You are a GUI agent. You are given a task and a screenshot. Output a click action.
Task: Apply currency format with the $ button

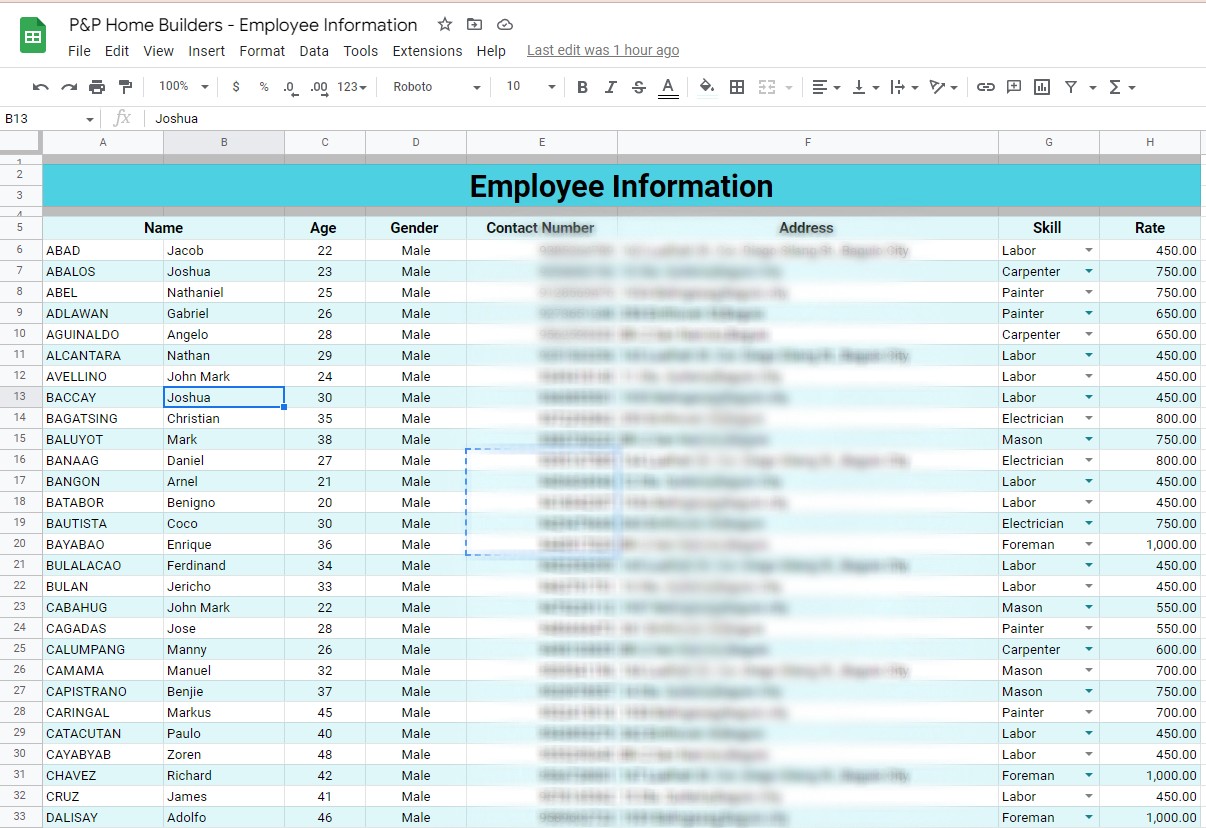pyautogui.click(x=236, y=87)
